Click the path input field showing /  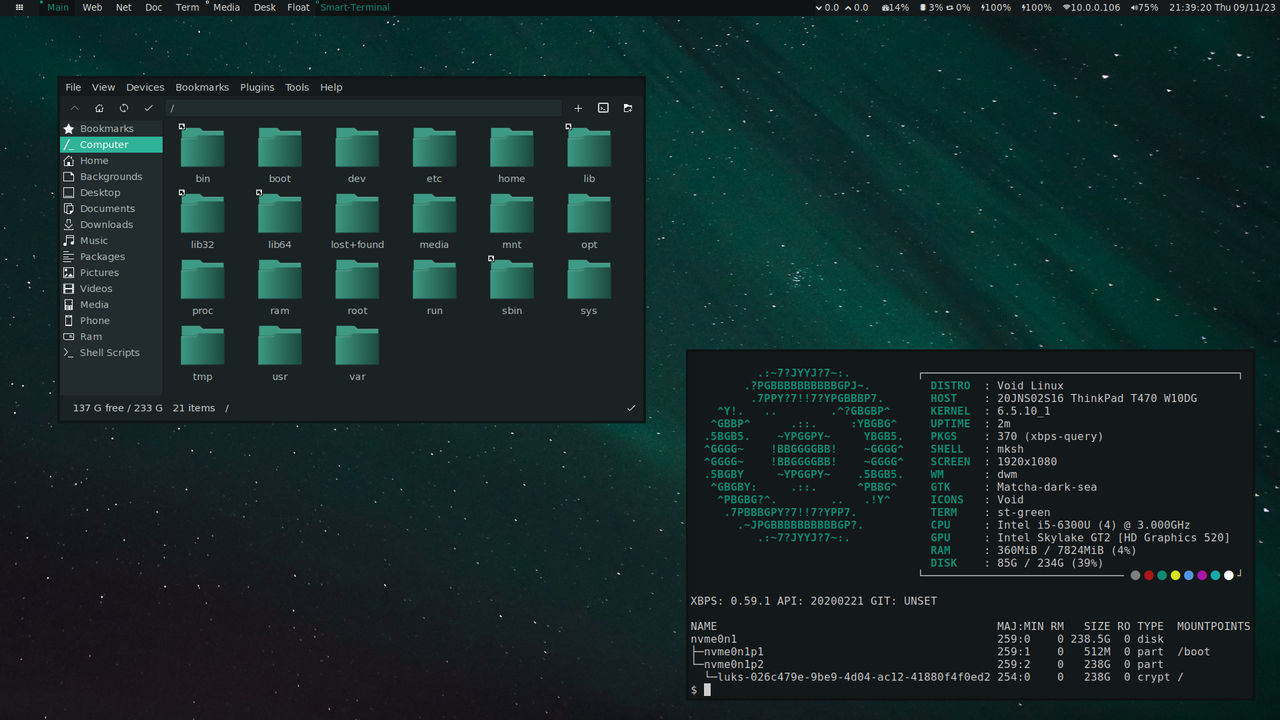(365, 108)
